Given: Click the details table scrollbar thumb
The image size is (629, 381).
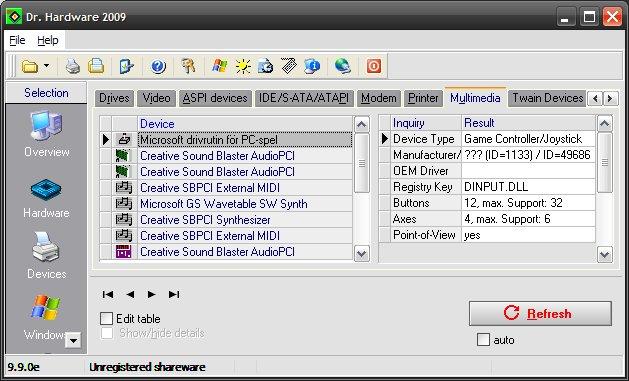Looking at the screenshot, I should [x=605, y=162].
